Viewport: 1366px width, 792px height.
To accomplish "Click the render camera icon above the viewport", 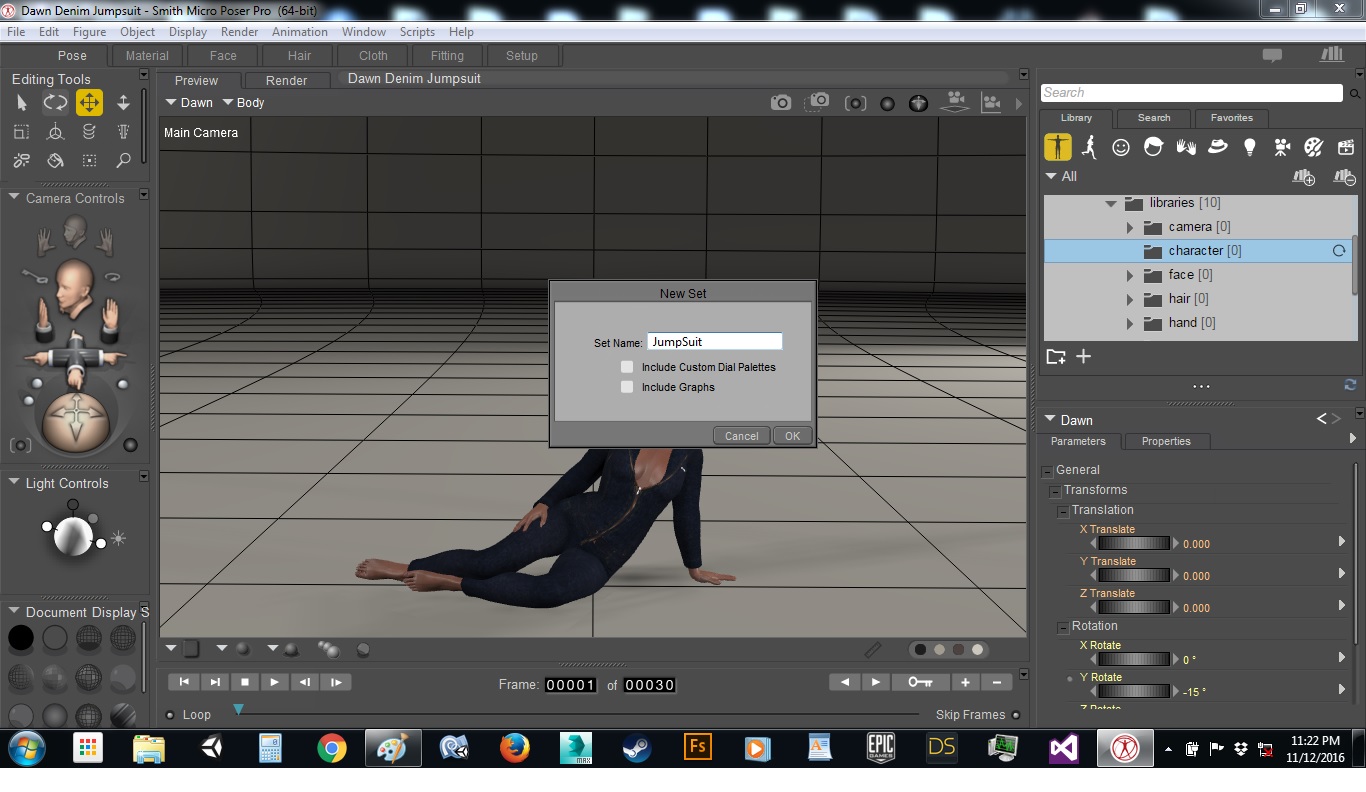I will (780, 102).
